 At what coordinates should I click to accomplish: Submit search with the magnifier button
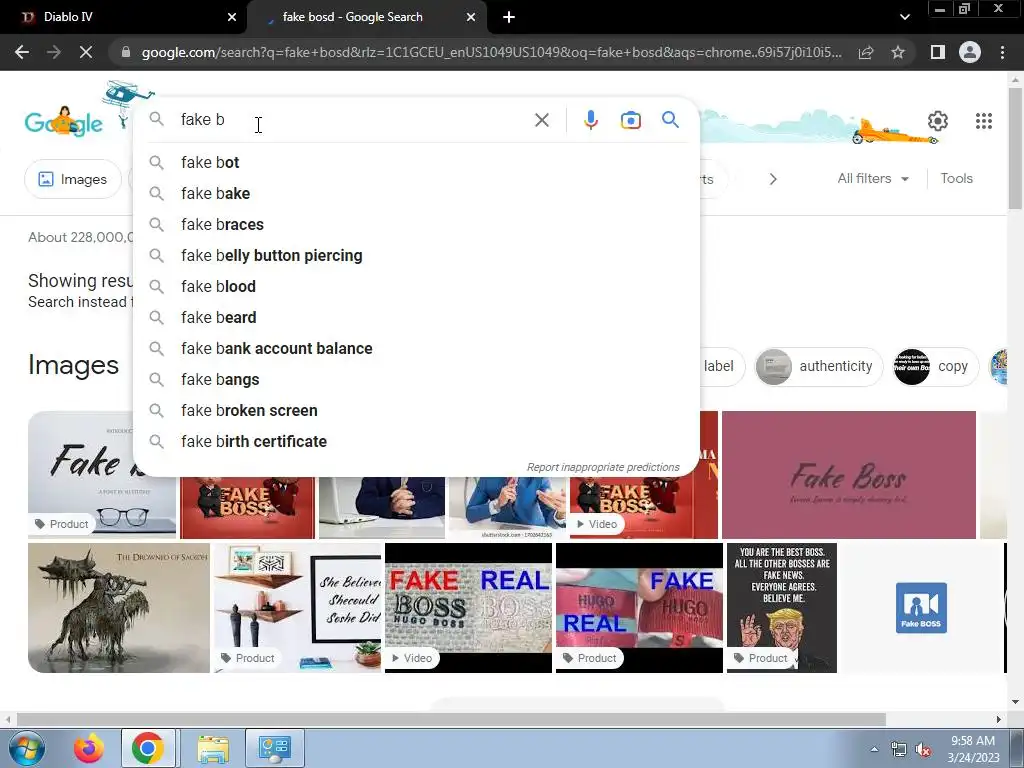pos(670,120)
